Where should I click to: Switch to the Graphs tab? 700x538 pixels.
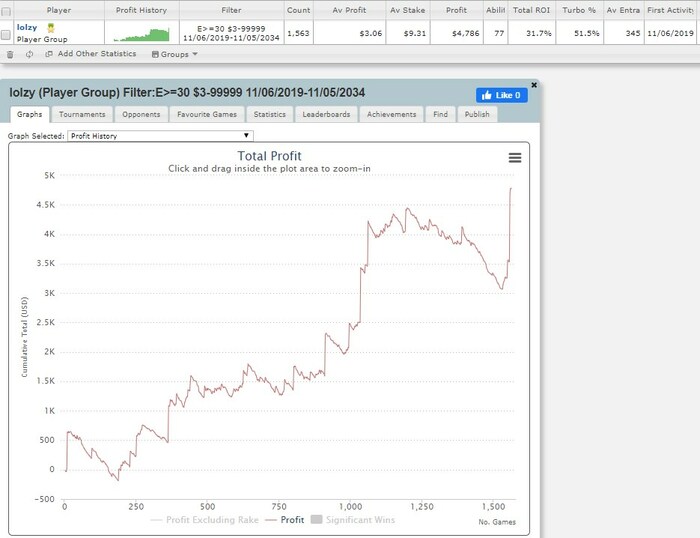pyautogui.click(x=29, y=114)
